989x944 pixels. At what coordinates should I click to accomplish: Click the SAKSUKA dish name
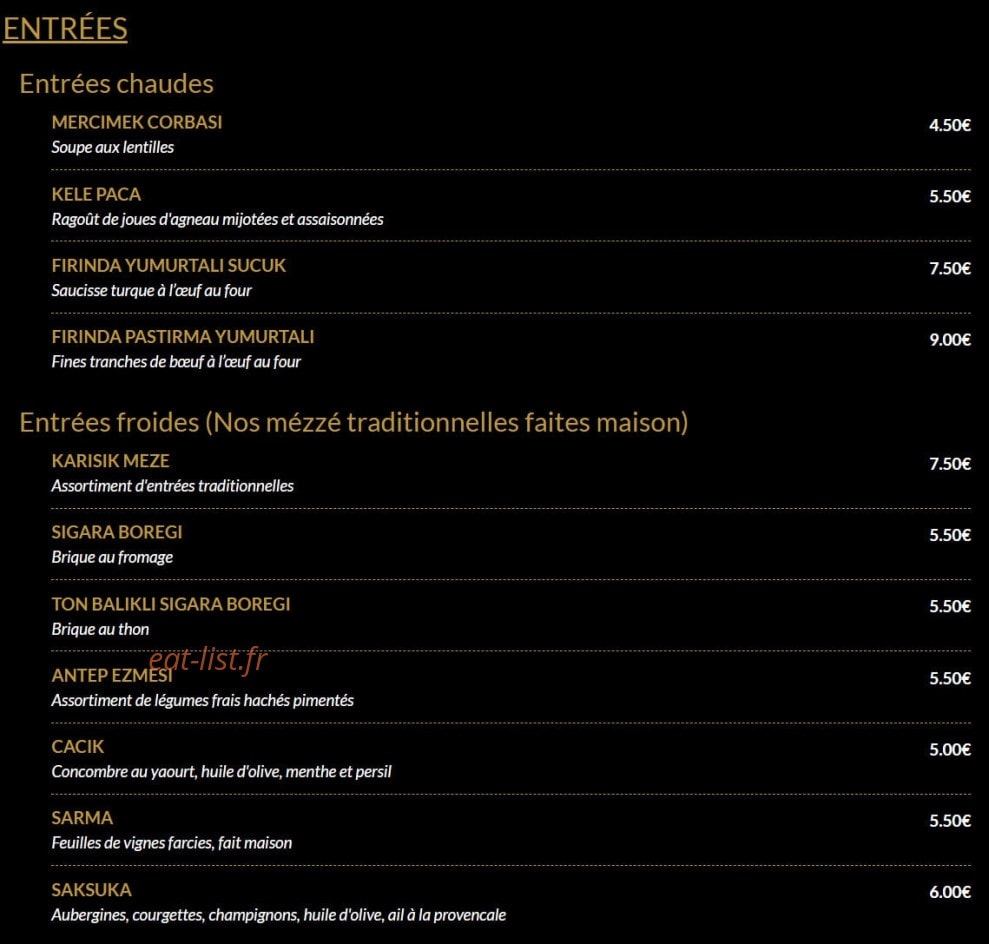91,890
